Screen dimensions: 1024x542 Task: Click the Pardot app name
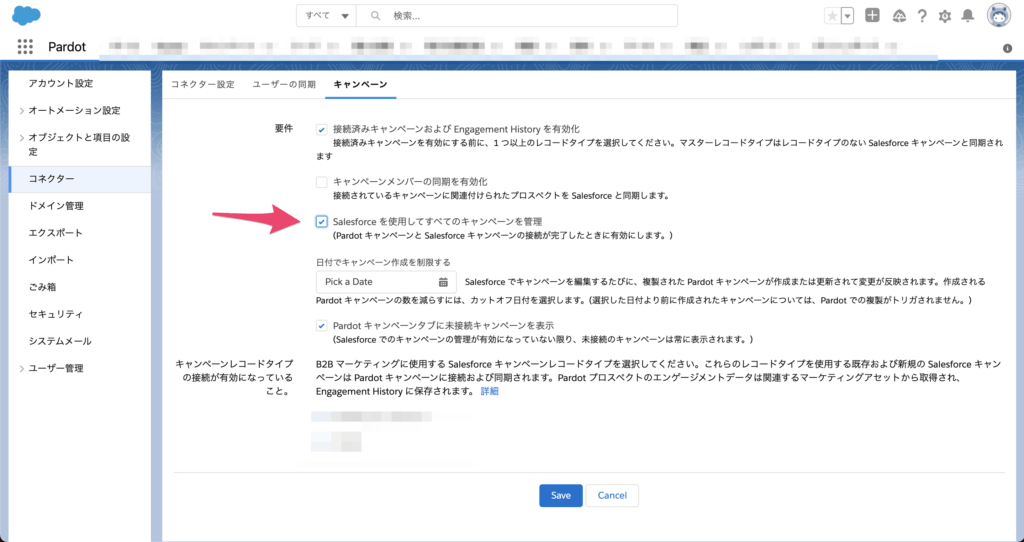(67, 47)
